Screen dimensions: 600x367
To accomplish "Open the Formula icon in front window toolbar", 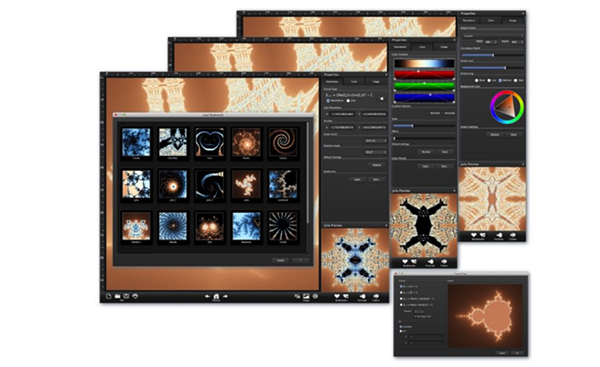I will [362, 296].
